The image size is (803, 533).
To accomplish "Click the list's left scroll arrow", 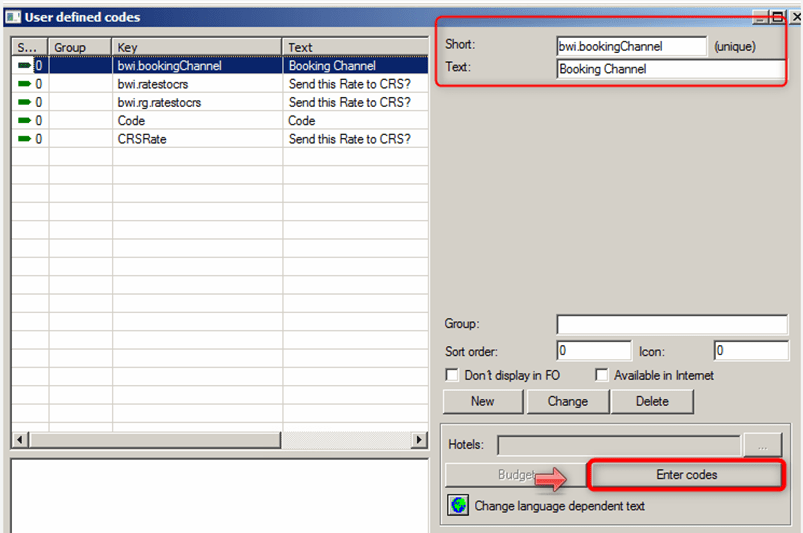I will pos(20,440).
